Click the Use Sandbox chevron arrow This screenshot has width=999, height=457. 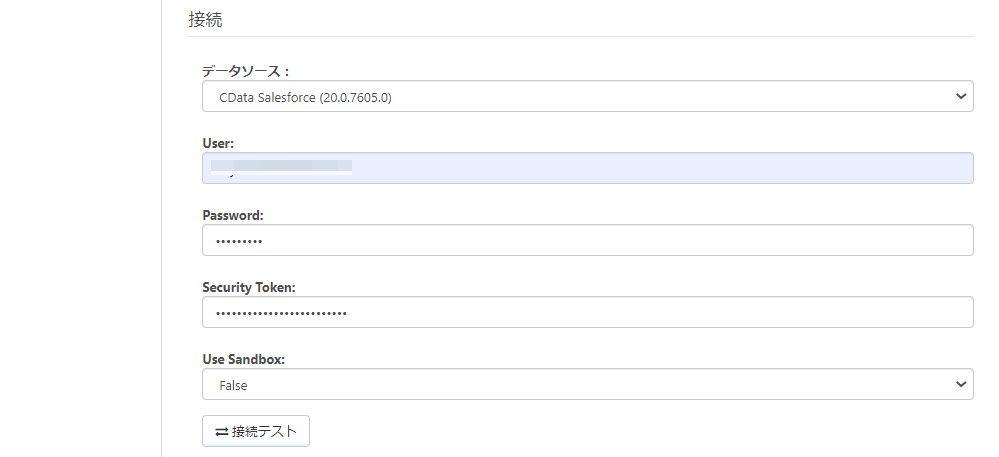pos(961,385)
